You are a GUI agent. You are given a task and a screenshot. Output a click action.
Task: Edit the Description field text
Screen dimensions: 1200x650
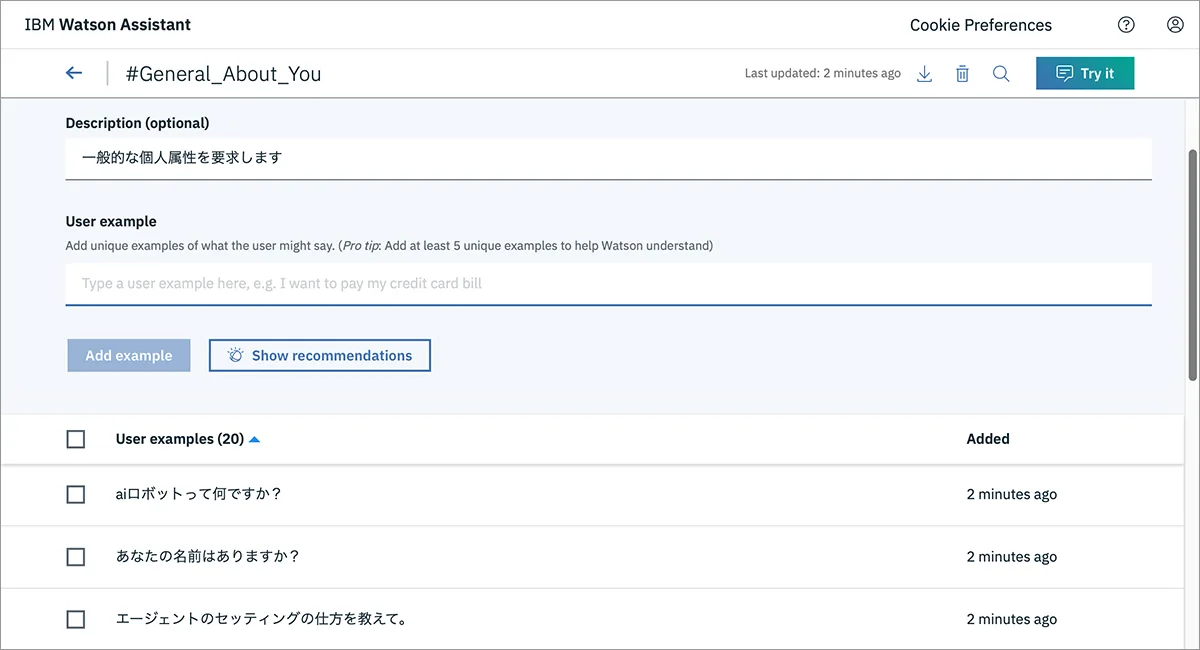point(609,158)
